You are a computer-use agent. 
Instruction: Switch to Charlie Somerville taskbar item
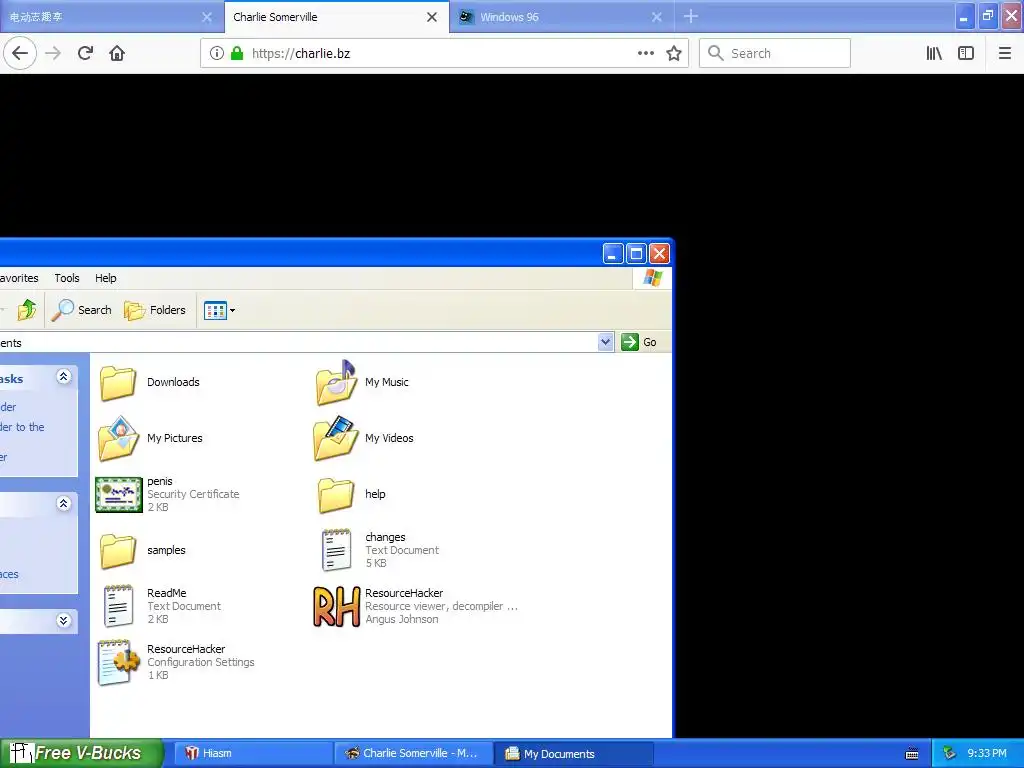coord(413,754)
